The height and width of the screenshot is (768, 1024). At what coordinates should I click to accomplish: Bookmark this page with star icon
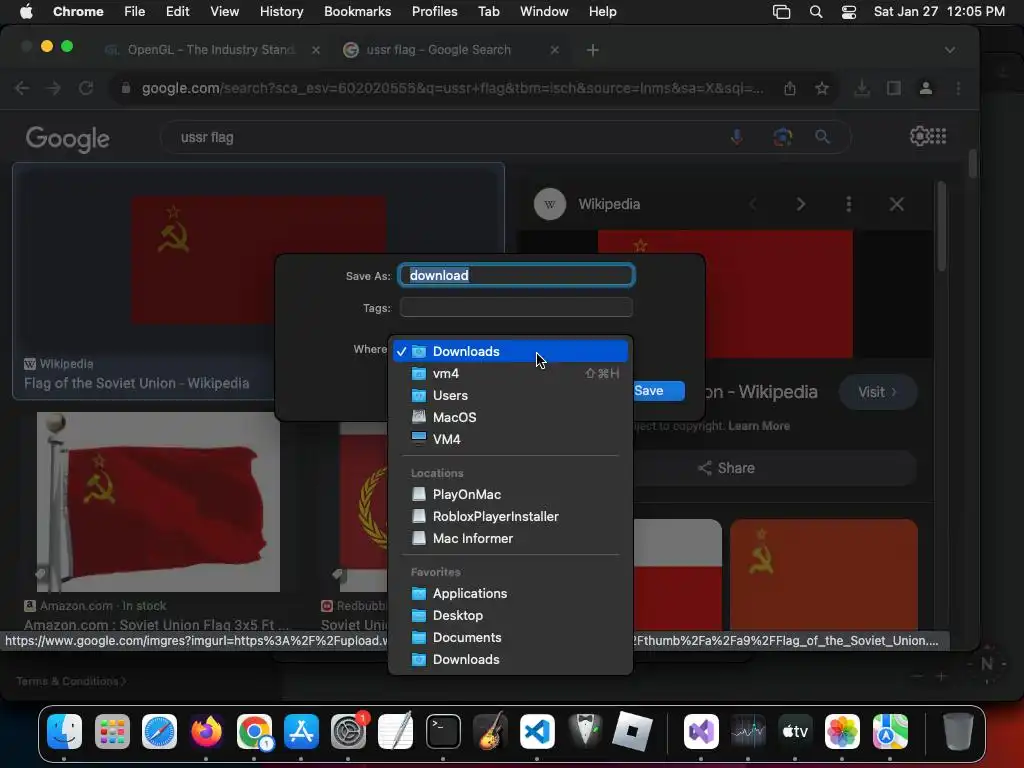822,88
